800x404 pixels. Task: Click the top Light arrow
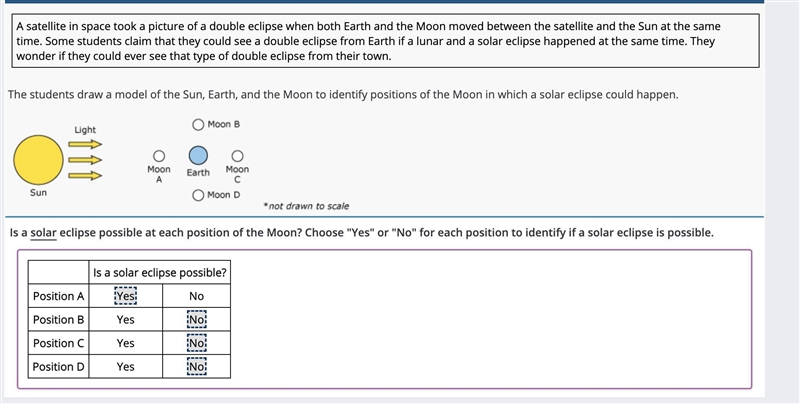[85, 144]
